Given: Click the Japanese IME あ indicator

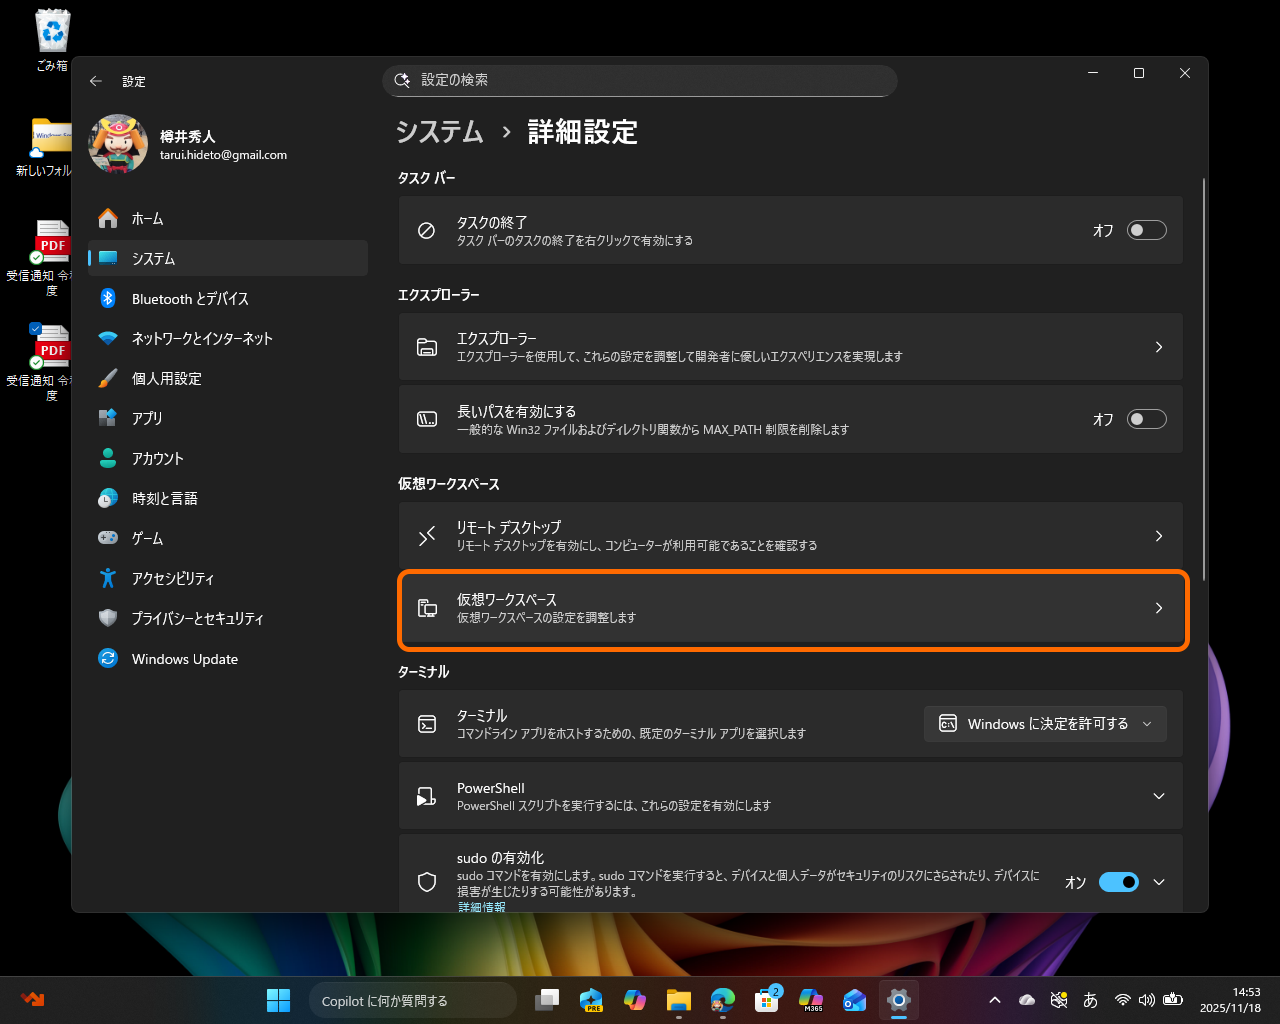Looking at the screenshot, I should (1090, 1000).
